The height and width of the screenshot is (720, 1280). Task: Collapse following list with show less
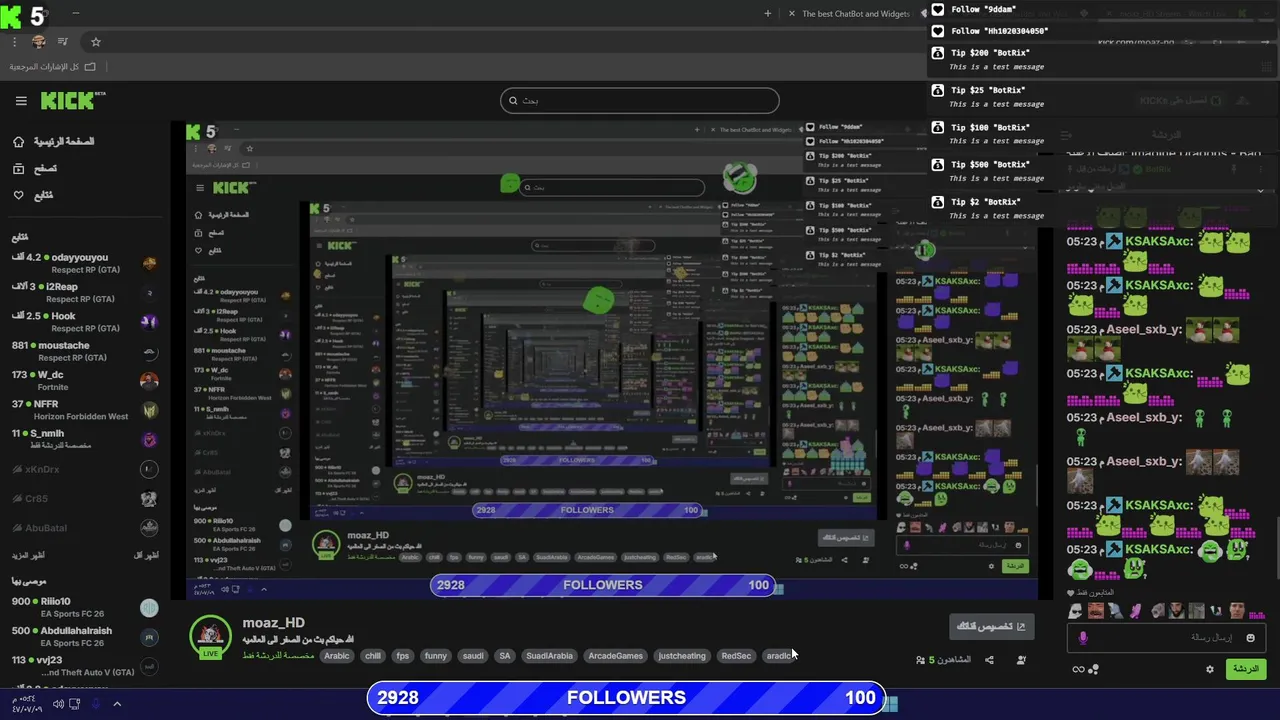tap(147, 555)
